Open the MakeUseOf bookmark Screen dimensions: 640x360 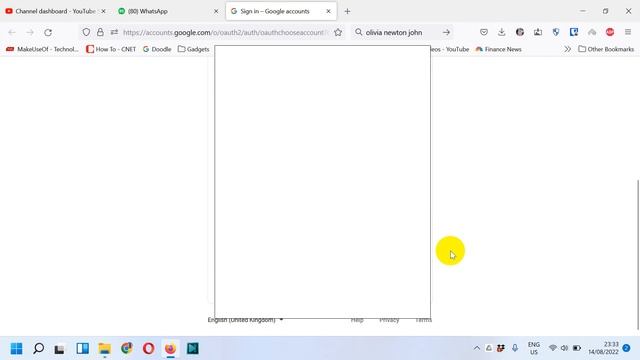click(42, 49)
